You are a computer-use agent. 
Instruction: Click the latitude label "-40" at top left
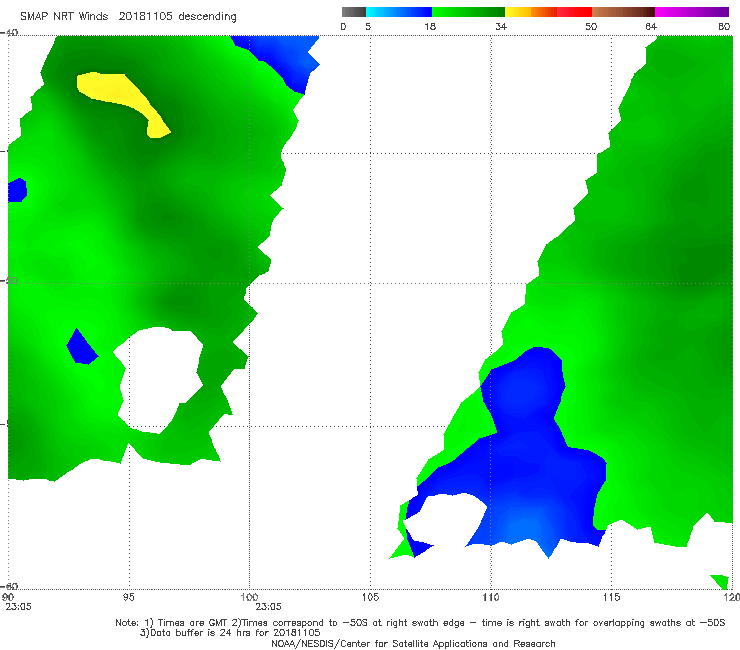(9, 33)
